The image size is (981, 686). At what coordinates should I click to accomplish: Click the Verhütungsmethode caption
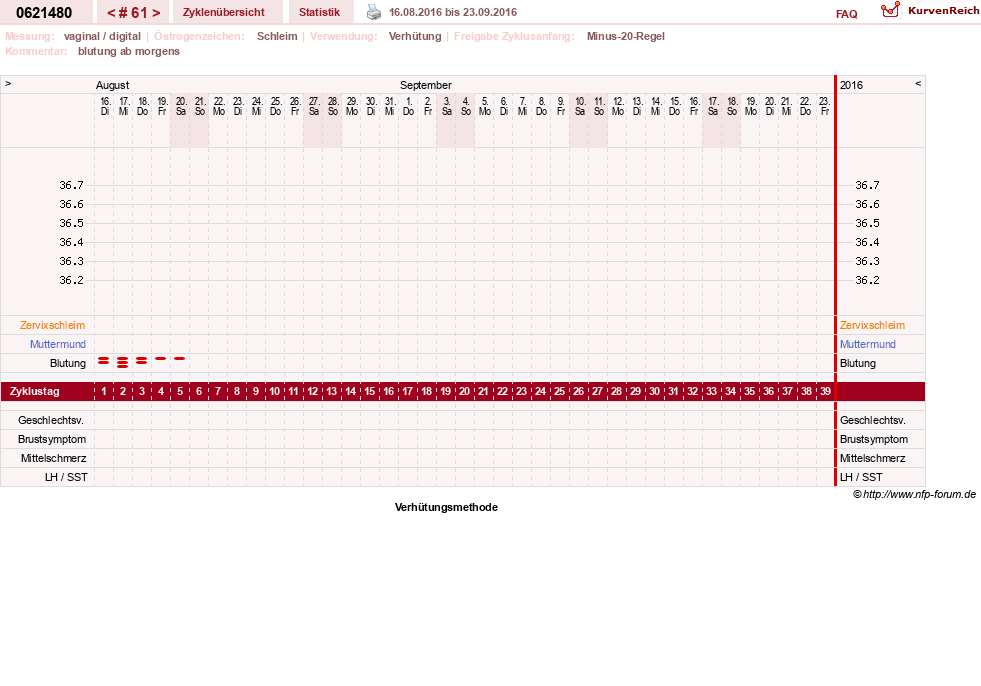[446, 508]
